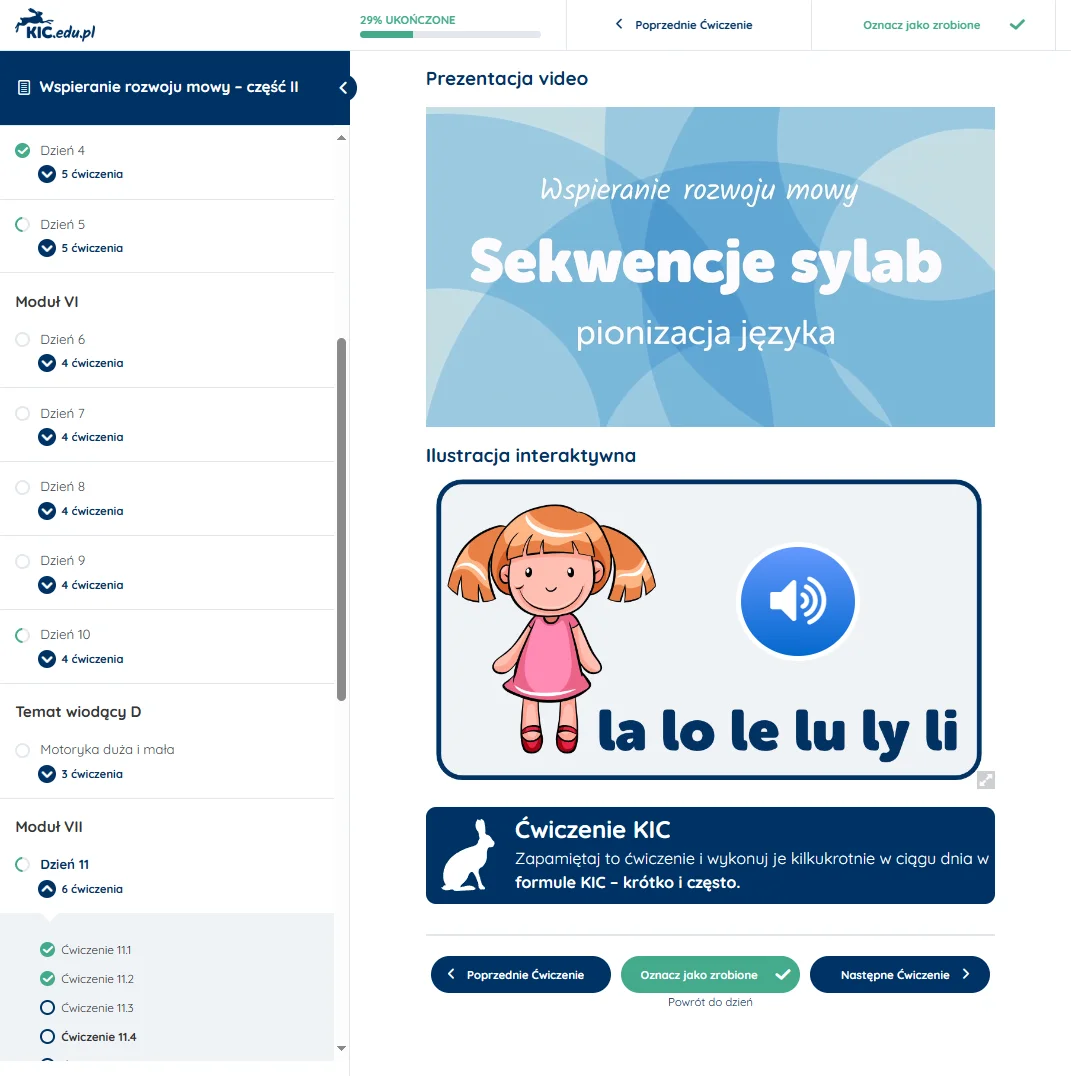This screenshot has height=1076, width=1071.
Task: Open Ćwiczenie 11.4 in the sidebar
Action: pyautogui.click(x=98, y=1037)
